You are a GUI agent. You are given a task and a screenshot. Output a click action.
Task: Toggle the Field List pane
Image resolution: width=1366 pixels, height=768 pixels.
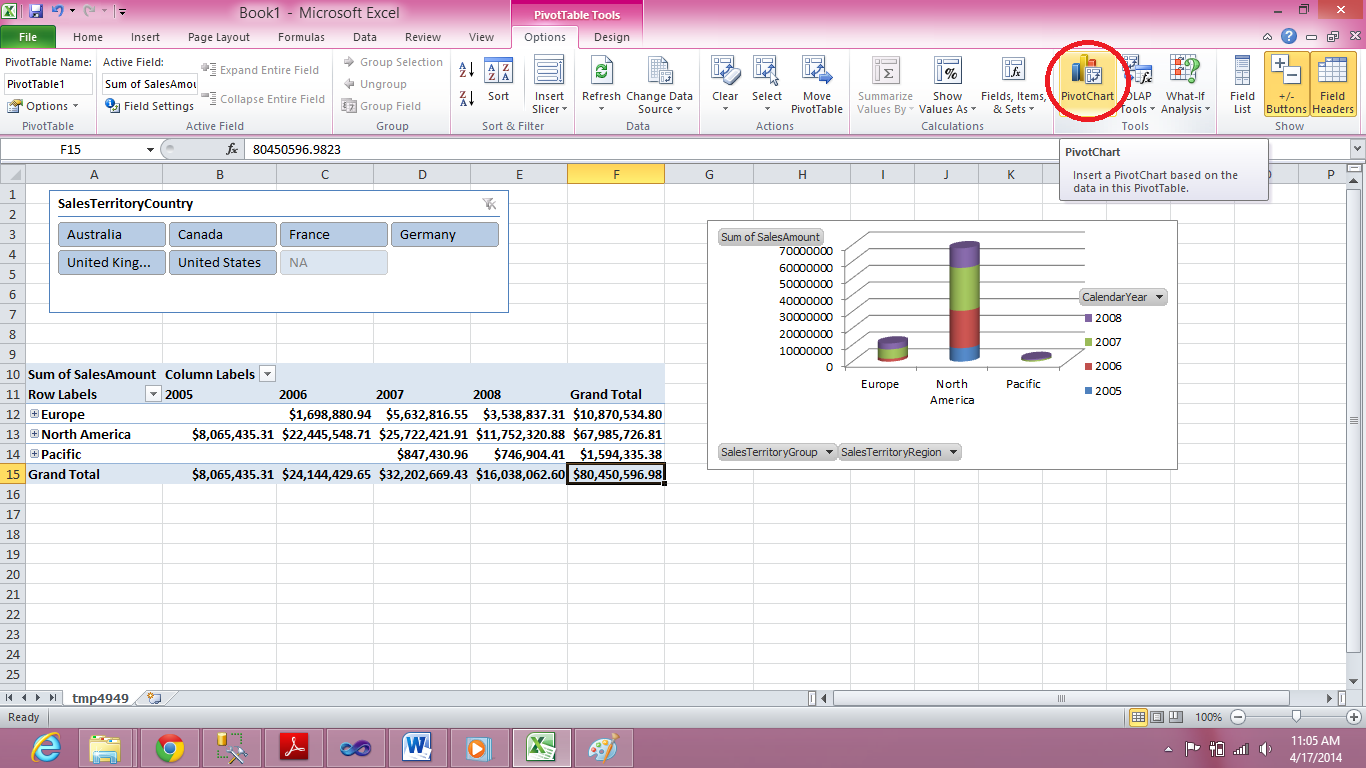[x=1242, y=84]
